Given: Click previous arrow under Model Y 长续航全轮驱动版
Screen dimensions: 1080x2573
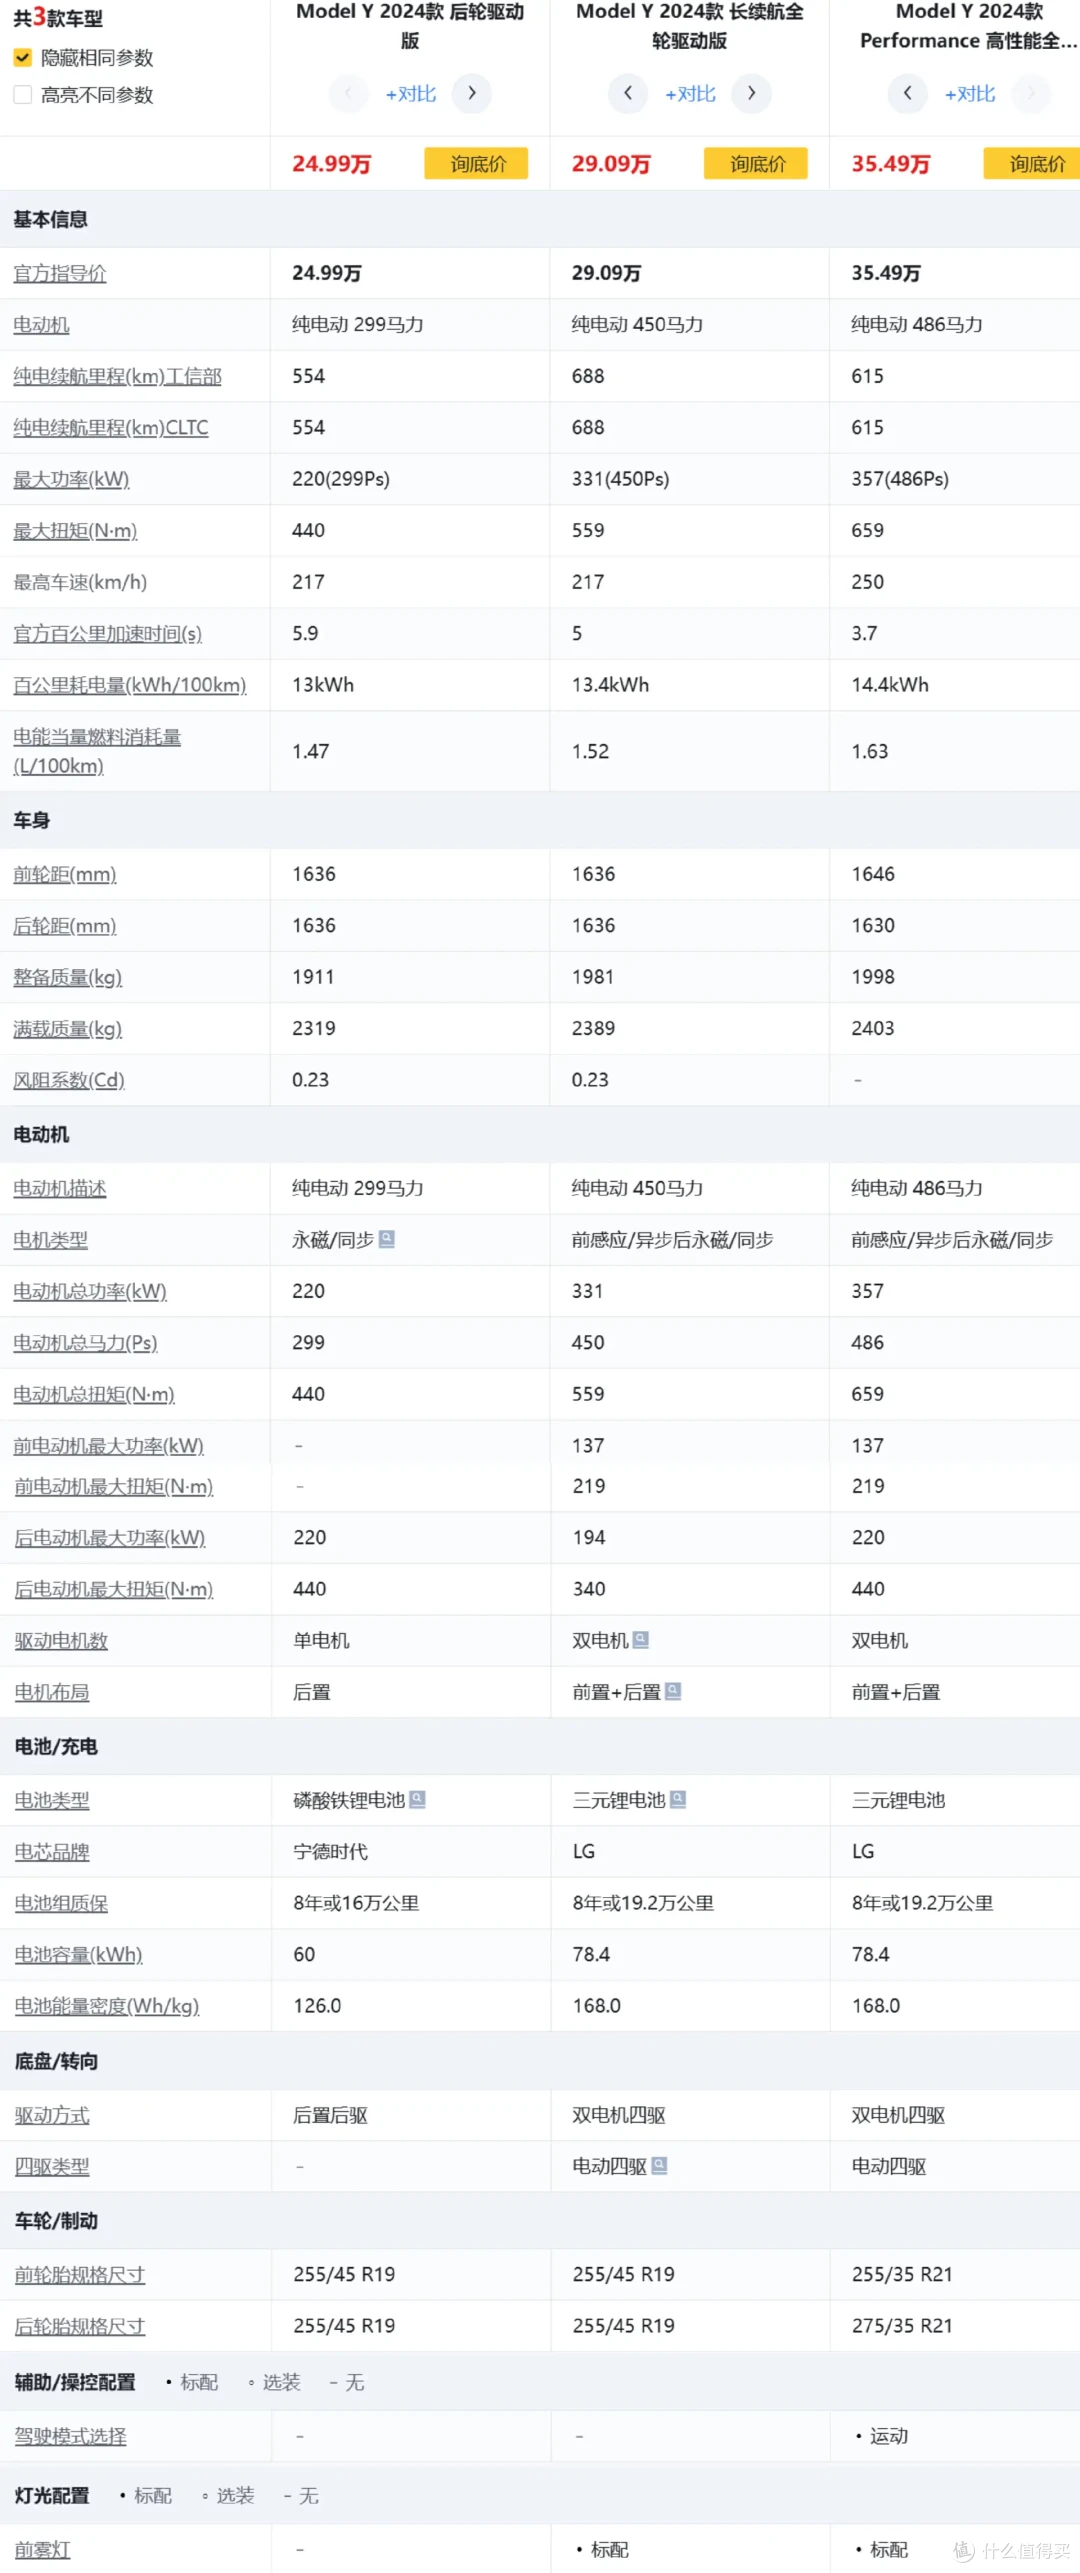Looking at the screenshot, I should 628,93.
